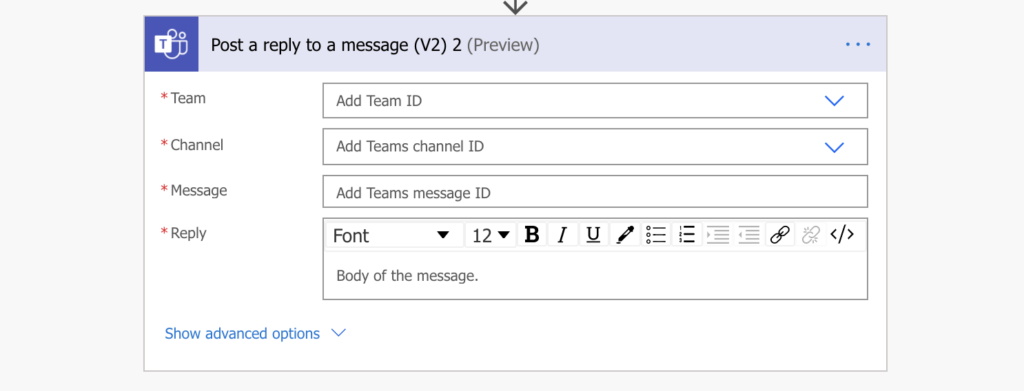Open the font size 12 dropdown
The image size is (1024, 391).
490,235
